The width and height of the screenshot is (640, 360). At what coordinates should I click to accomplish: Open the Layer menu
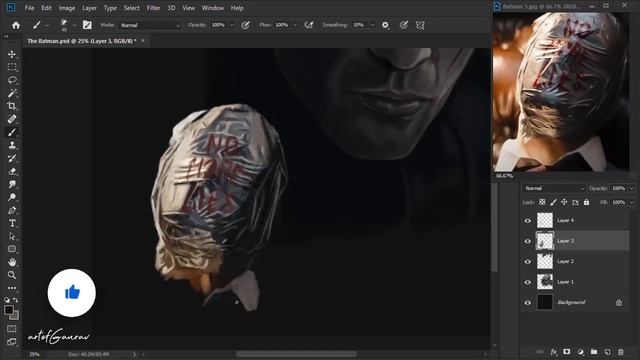[89, 8]
